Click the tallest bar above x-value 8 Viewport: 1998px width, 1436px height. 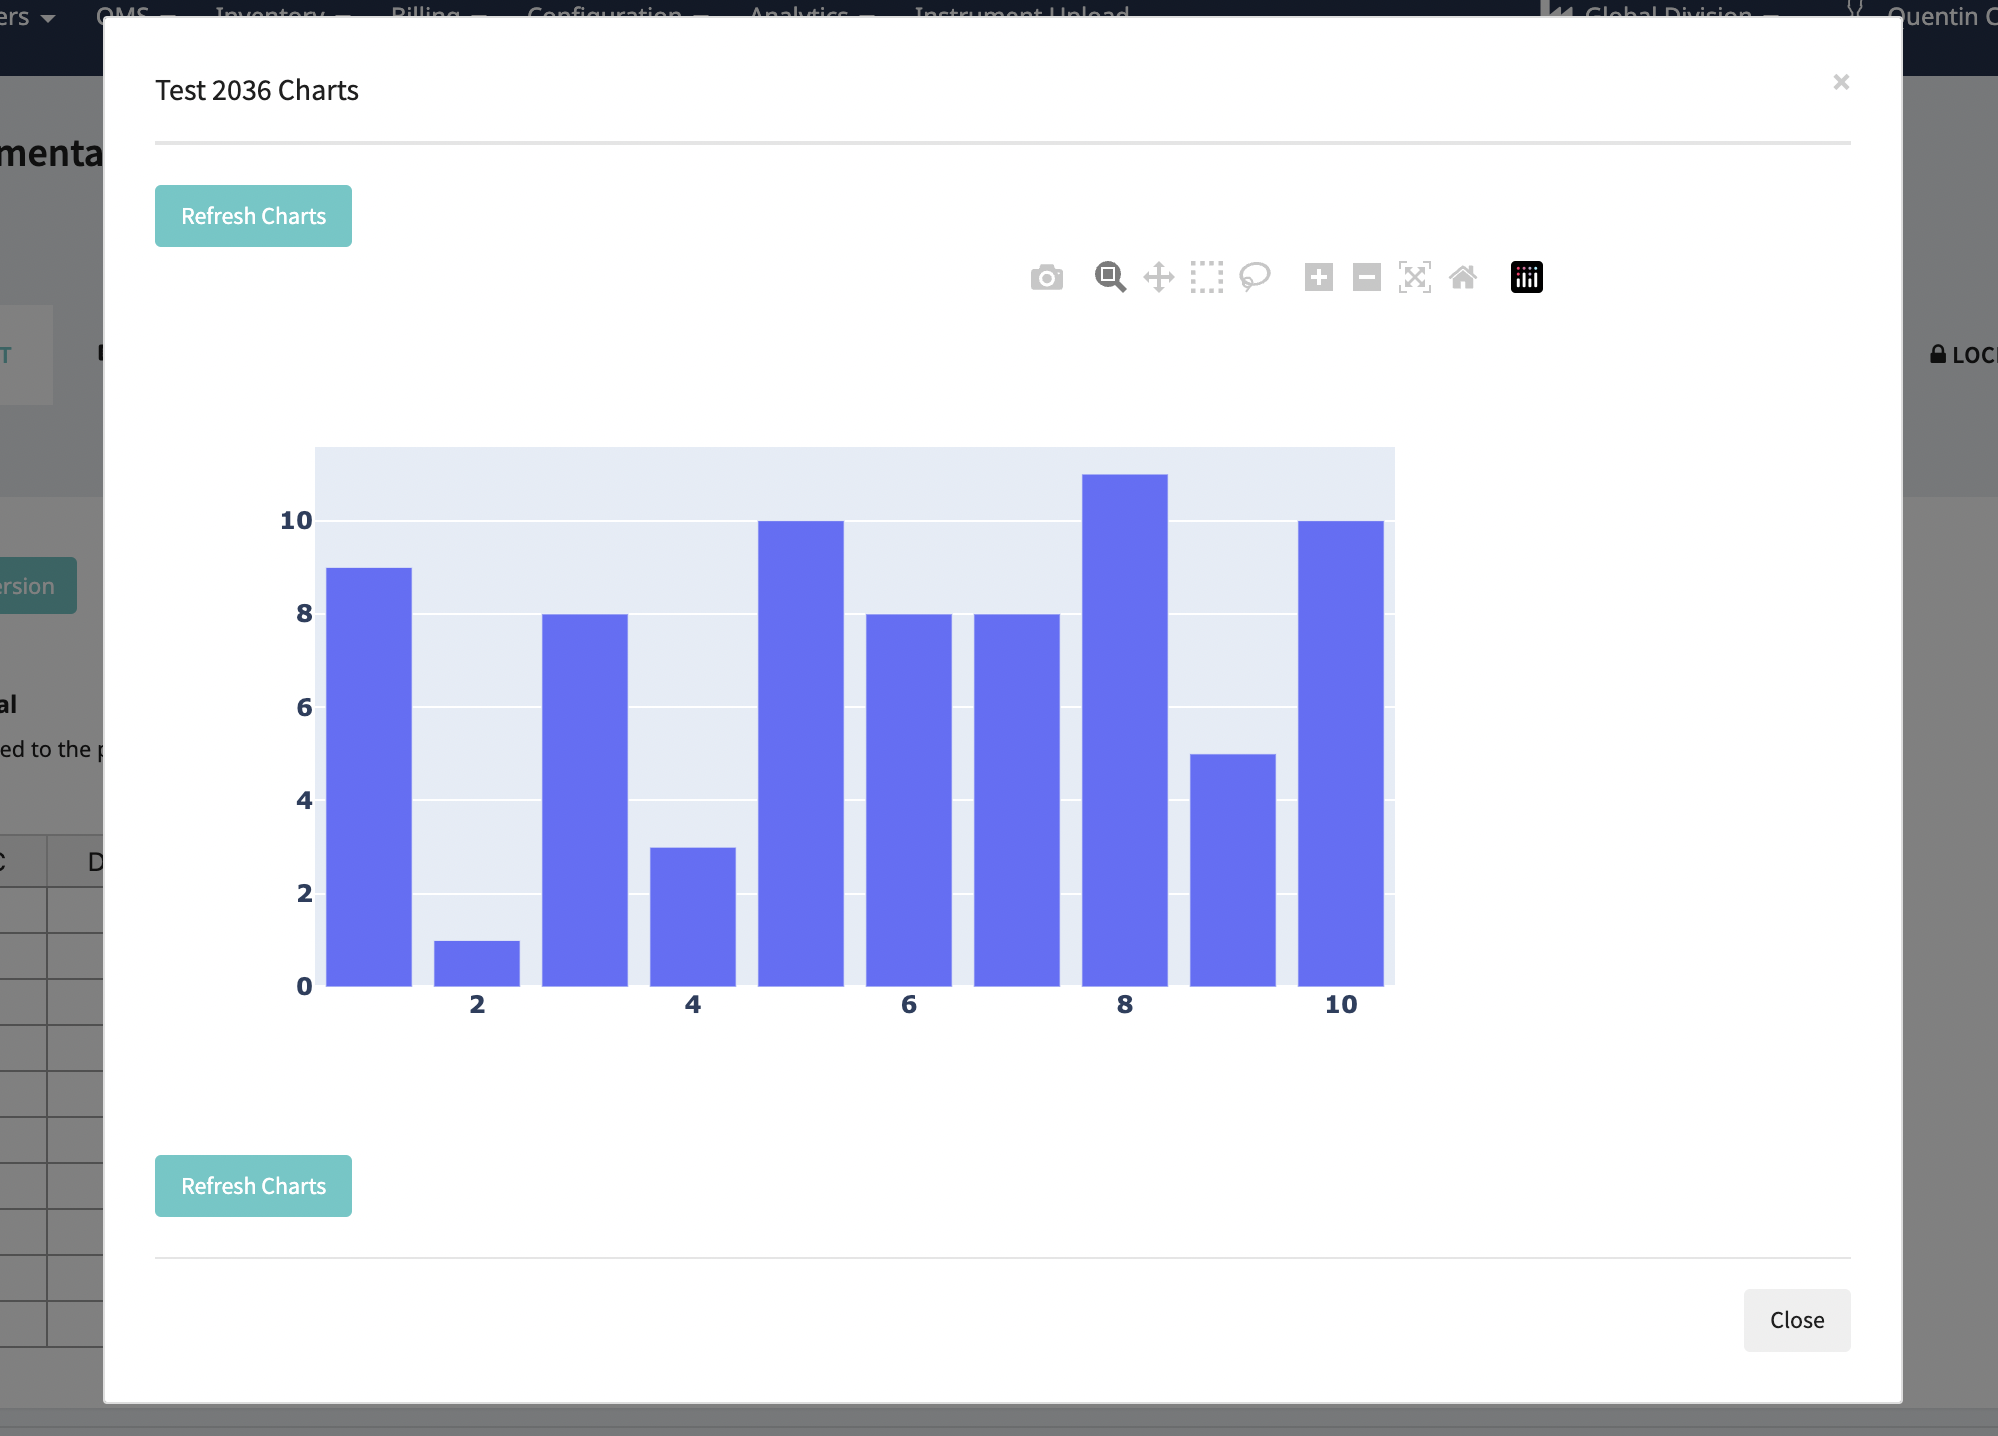coord(1124,730)
